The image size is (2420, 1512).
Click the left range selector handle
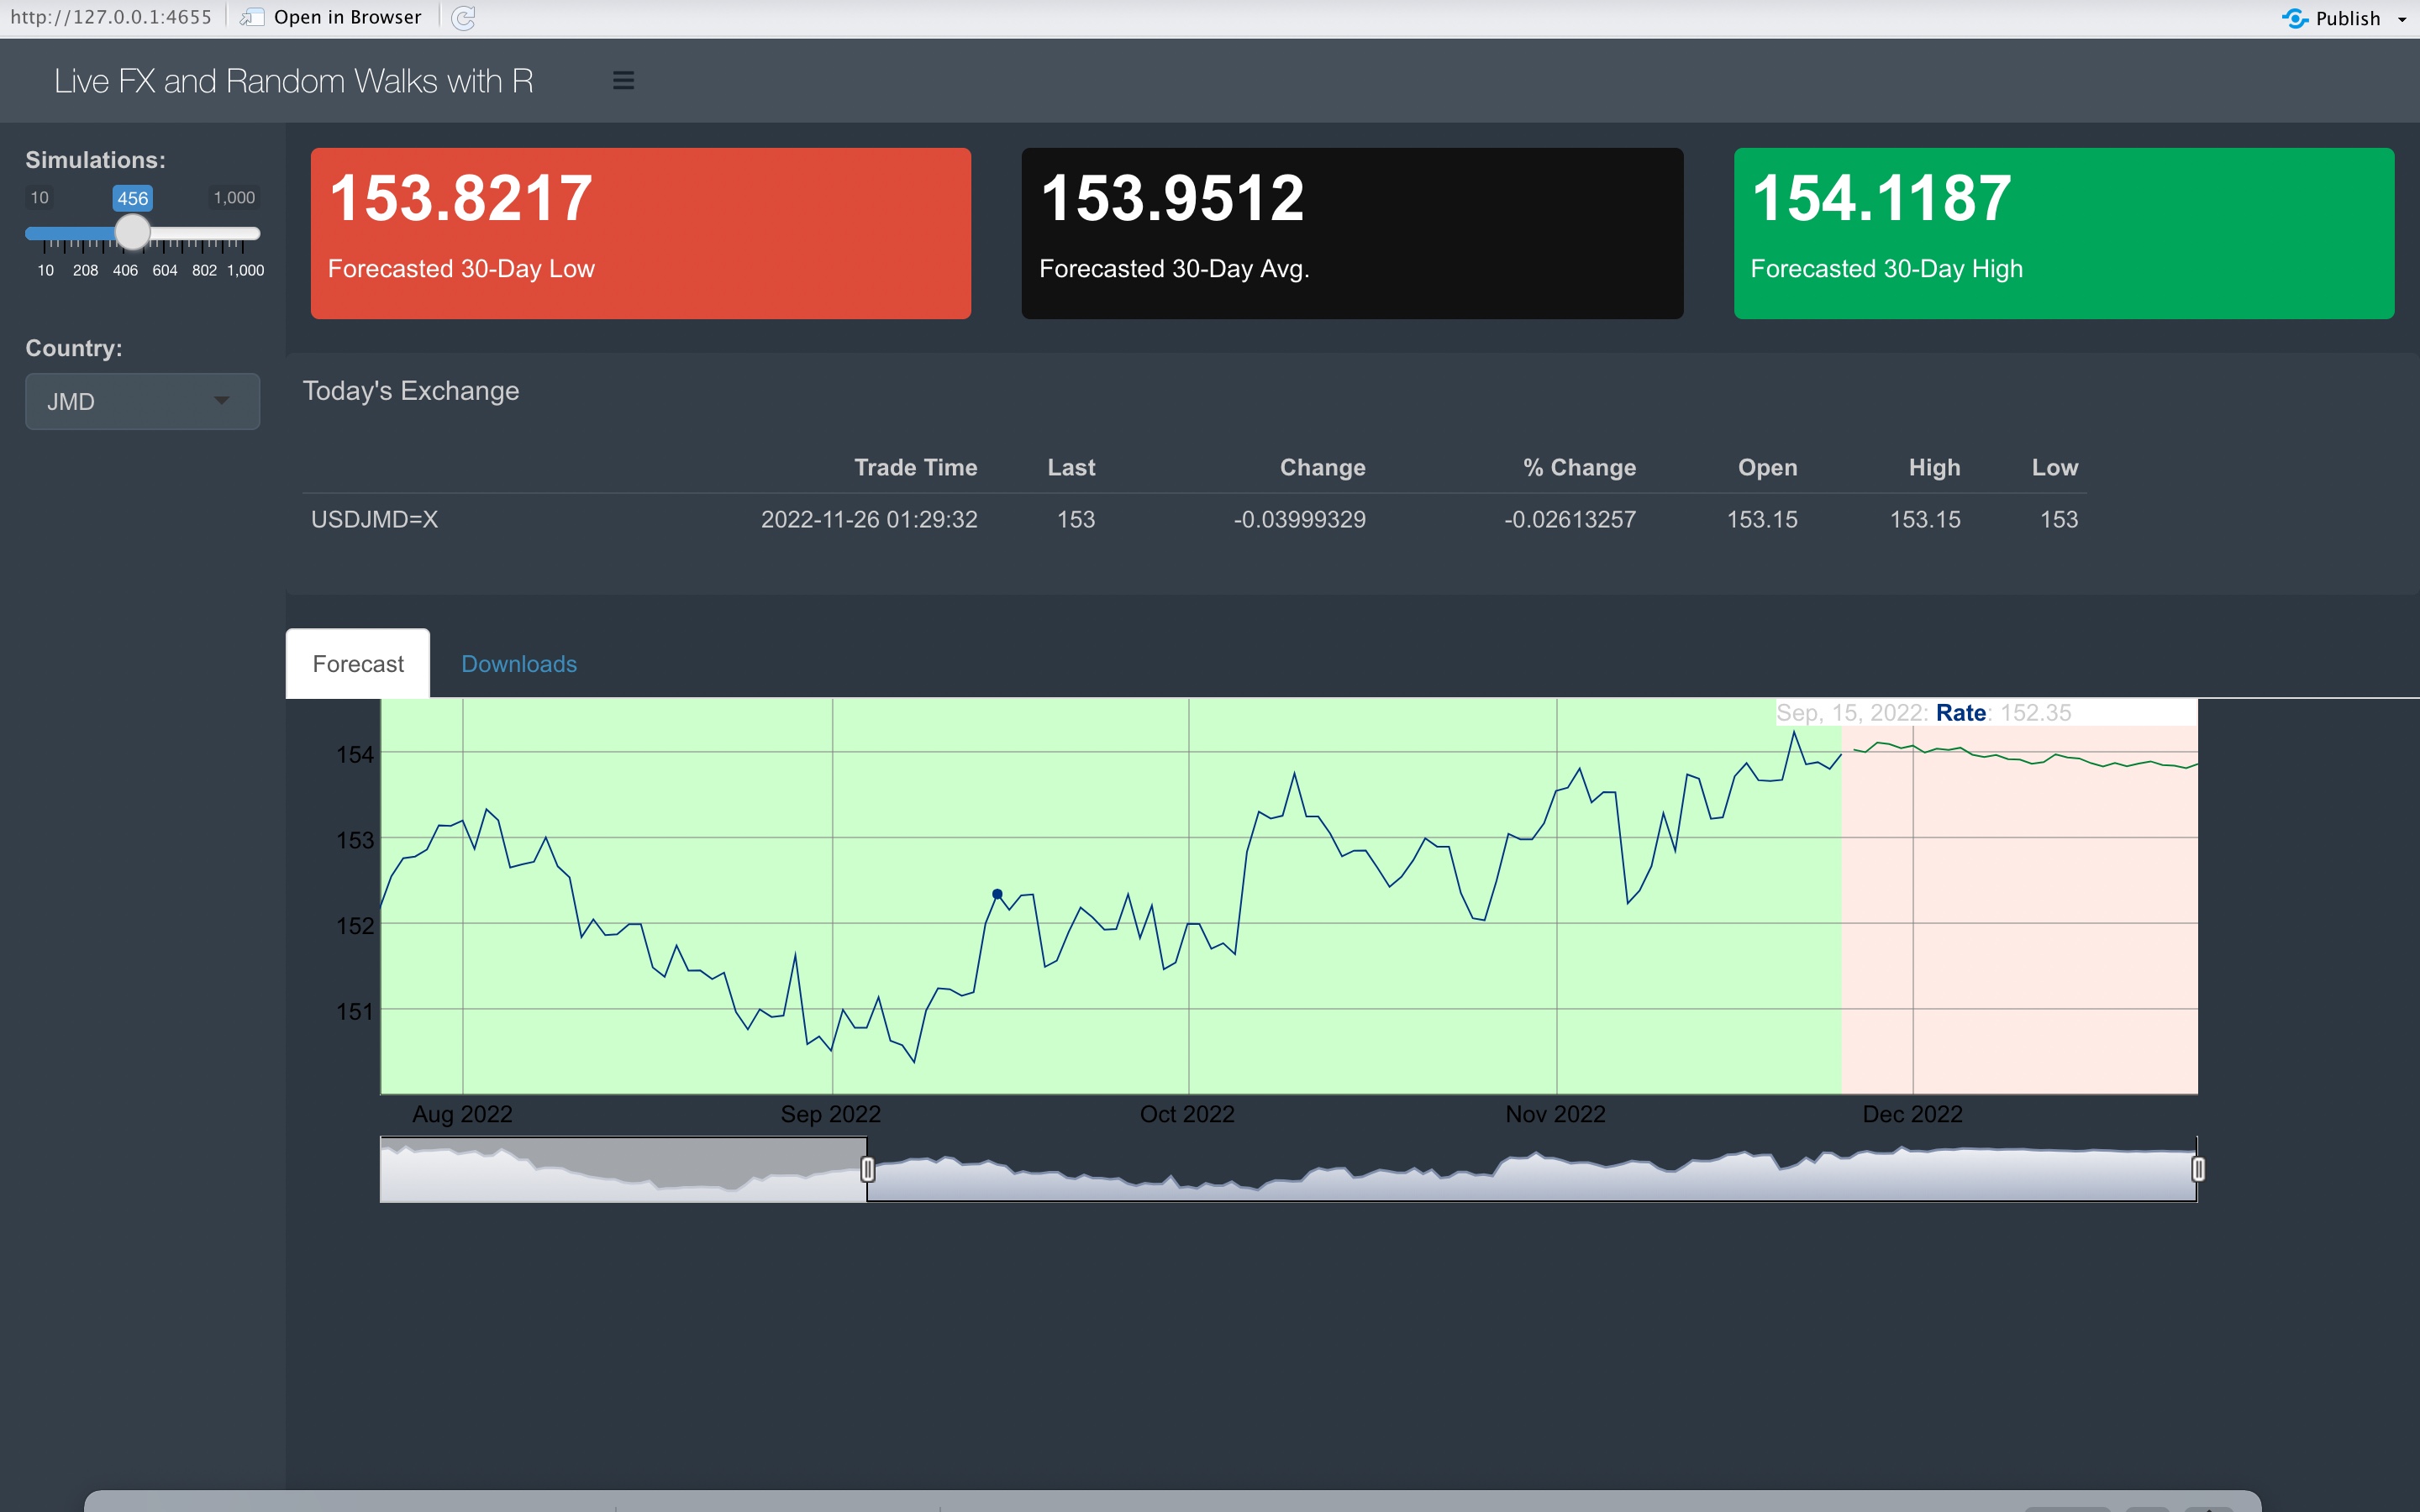870,1167
